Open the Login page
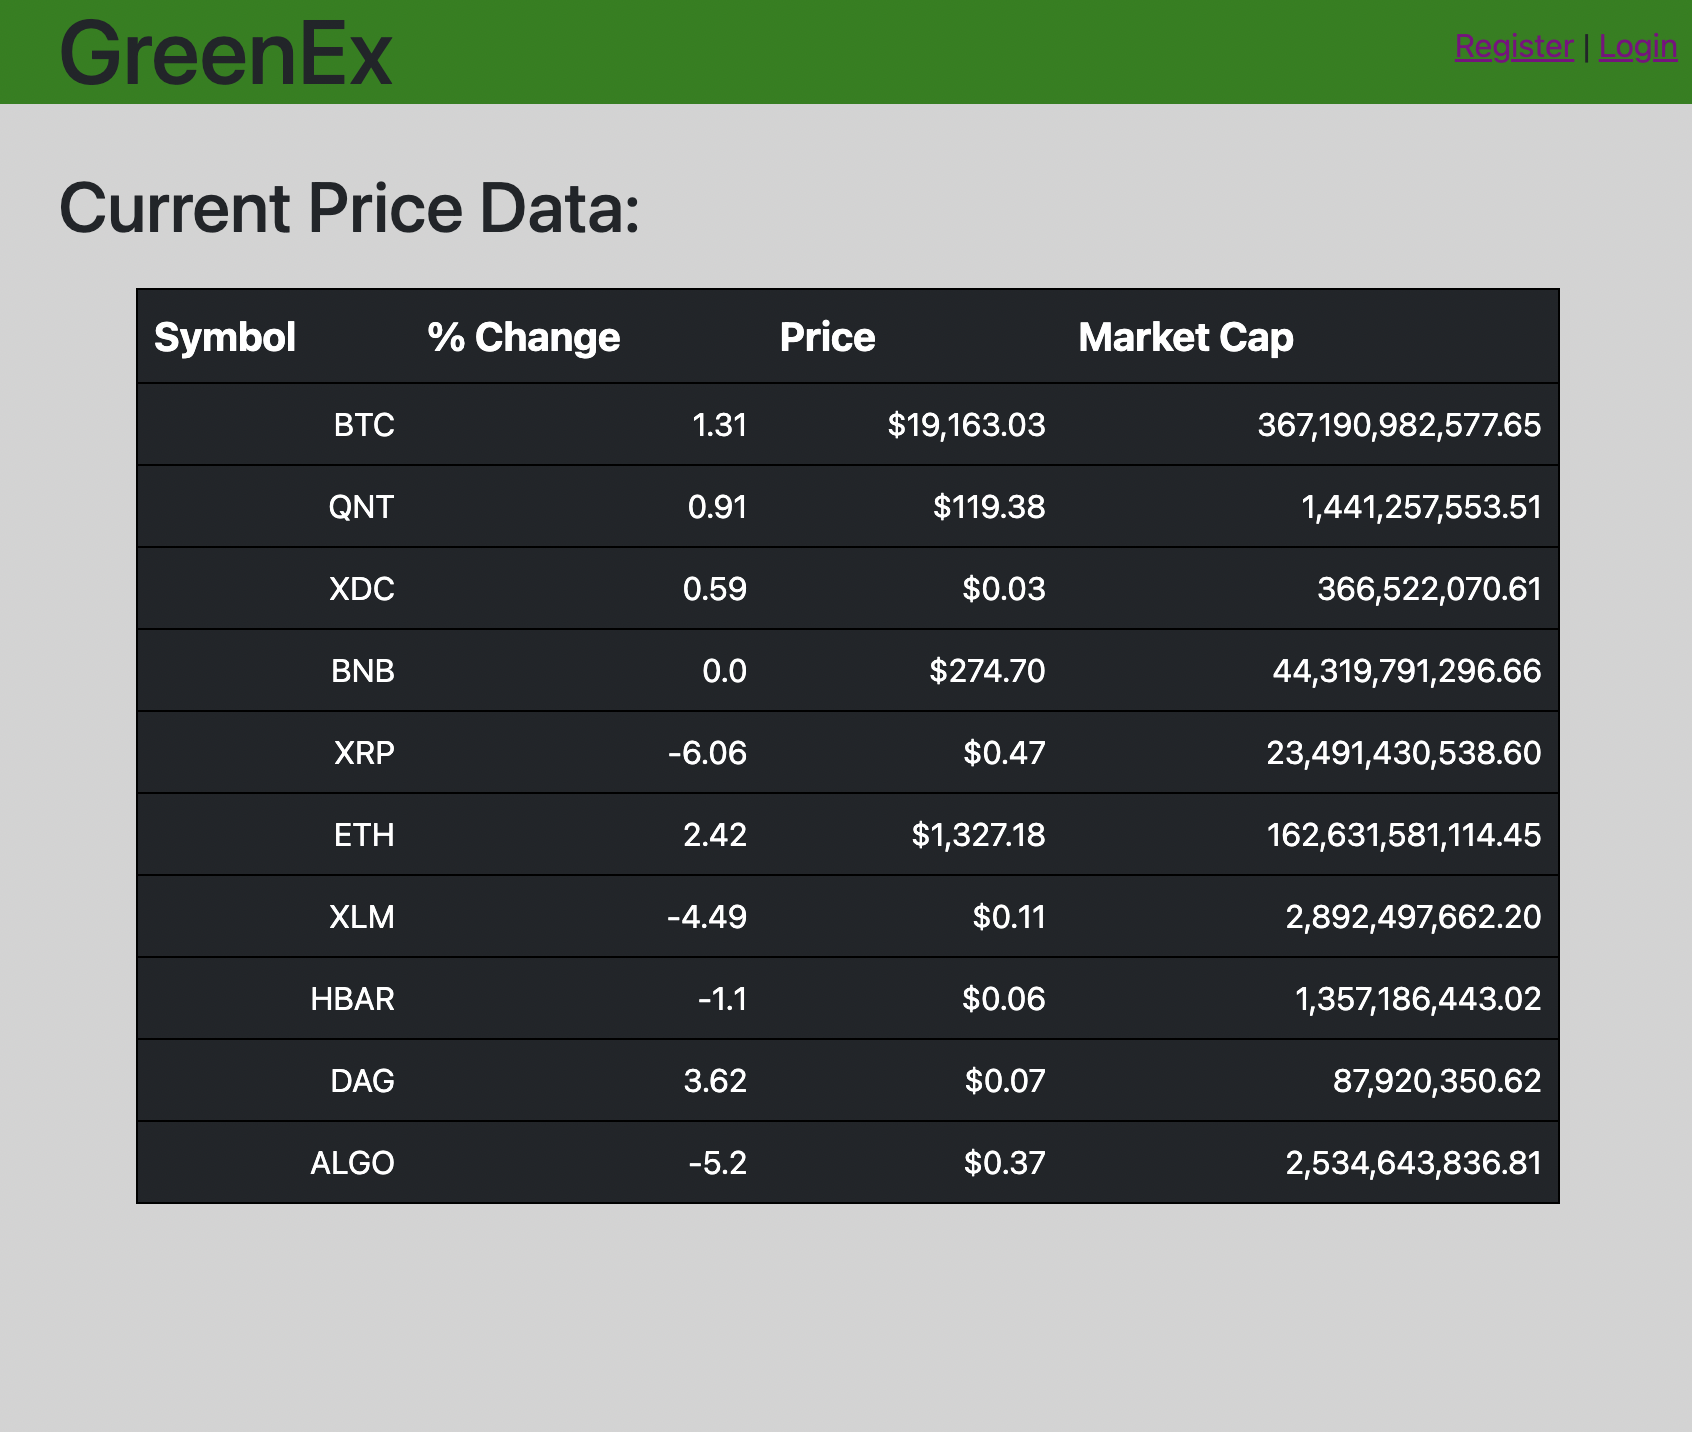Viewport: 1692px width, 1432px height. [x=1638, y=46]
